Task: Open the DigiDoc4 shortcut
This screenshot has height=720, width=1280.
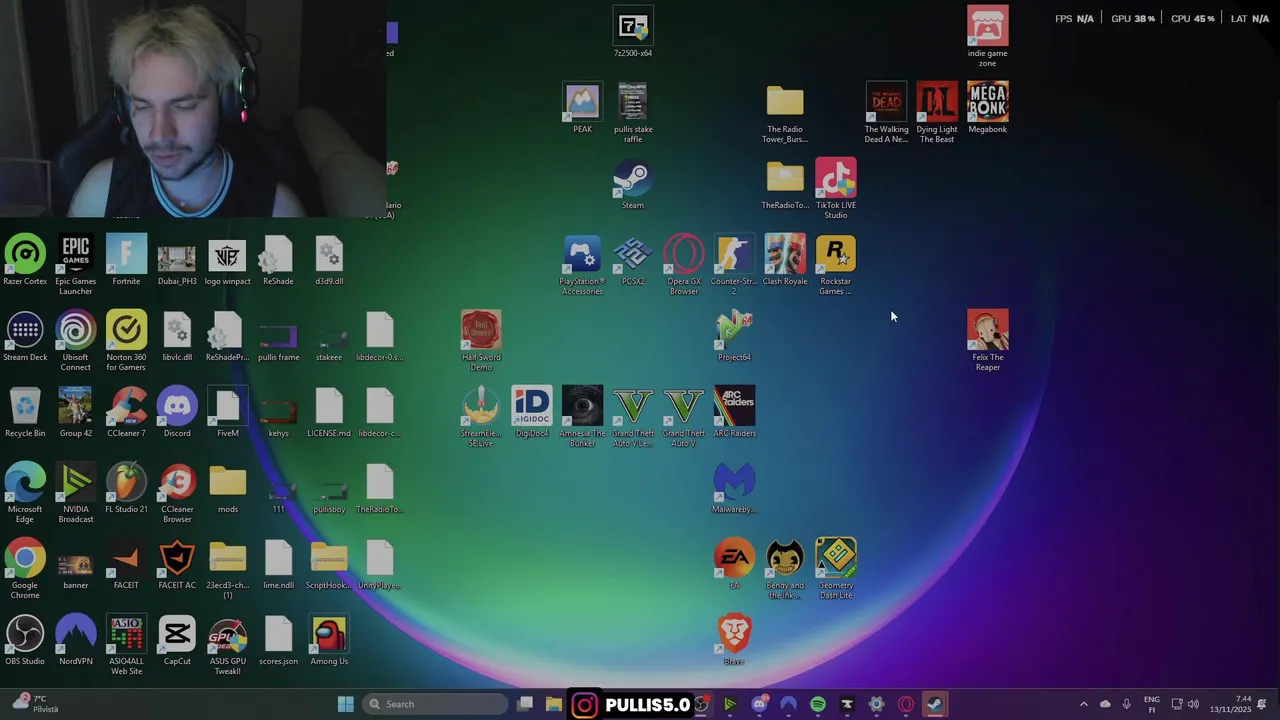Action: tap(532, 414)
